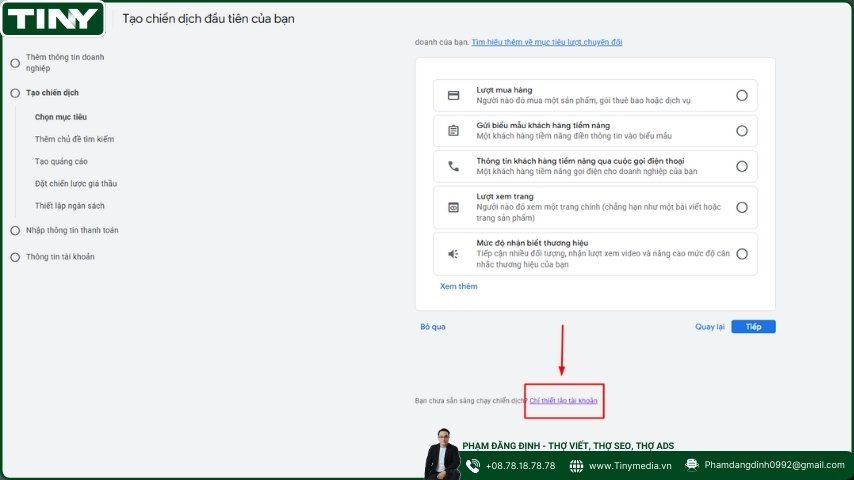
Task: Click the globe website icon in footer
Action: pyautogui.click(x=577, y=465)
